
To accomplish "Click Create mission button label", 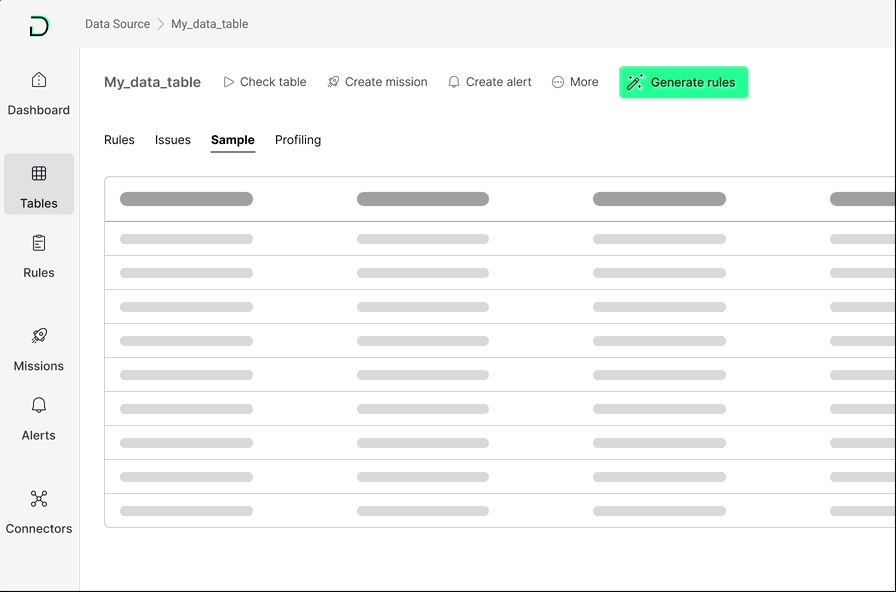I will click(386, 82).
